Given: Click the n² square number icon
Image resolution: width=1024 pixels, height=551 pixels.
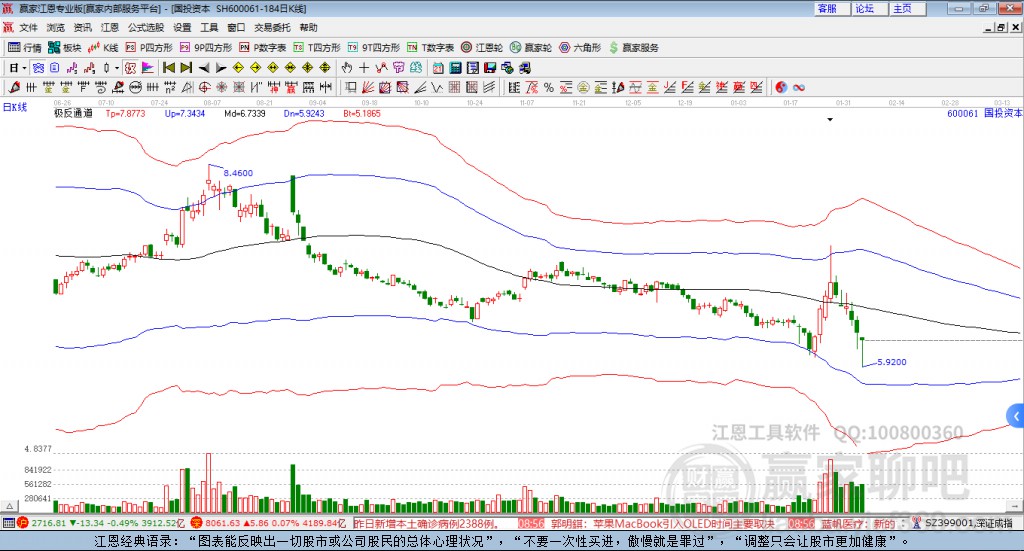Looking at the screenshot, I should point(170,87).
